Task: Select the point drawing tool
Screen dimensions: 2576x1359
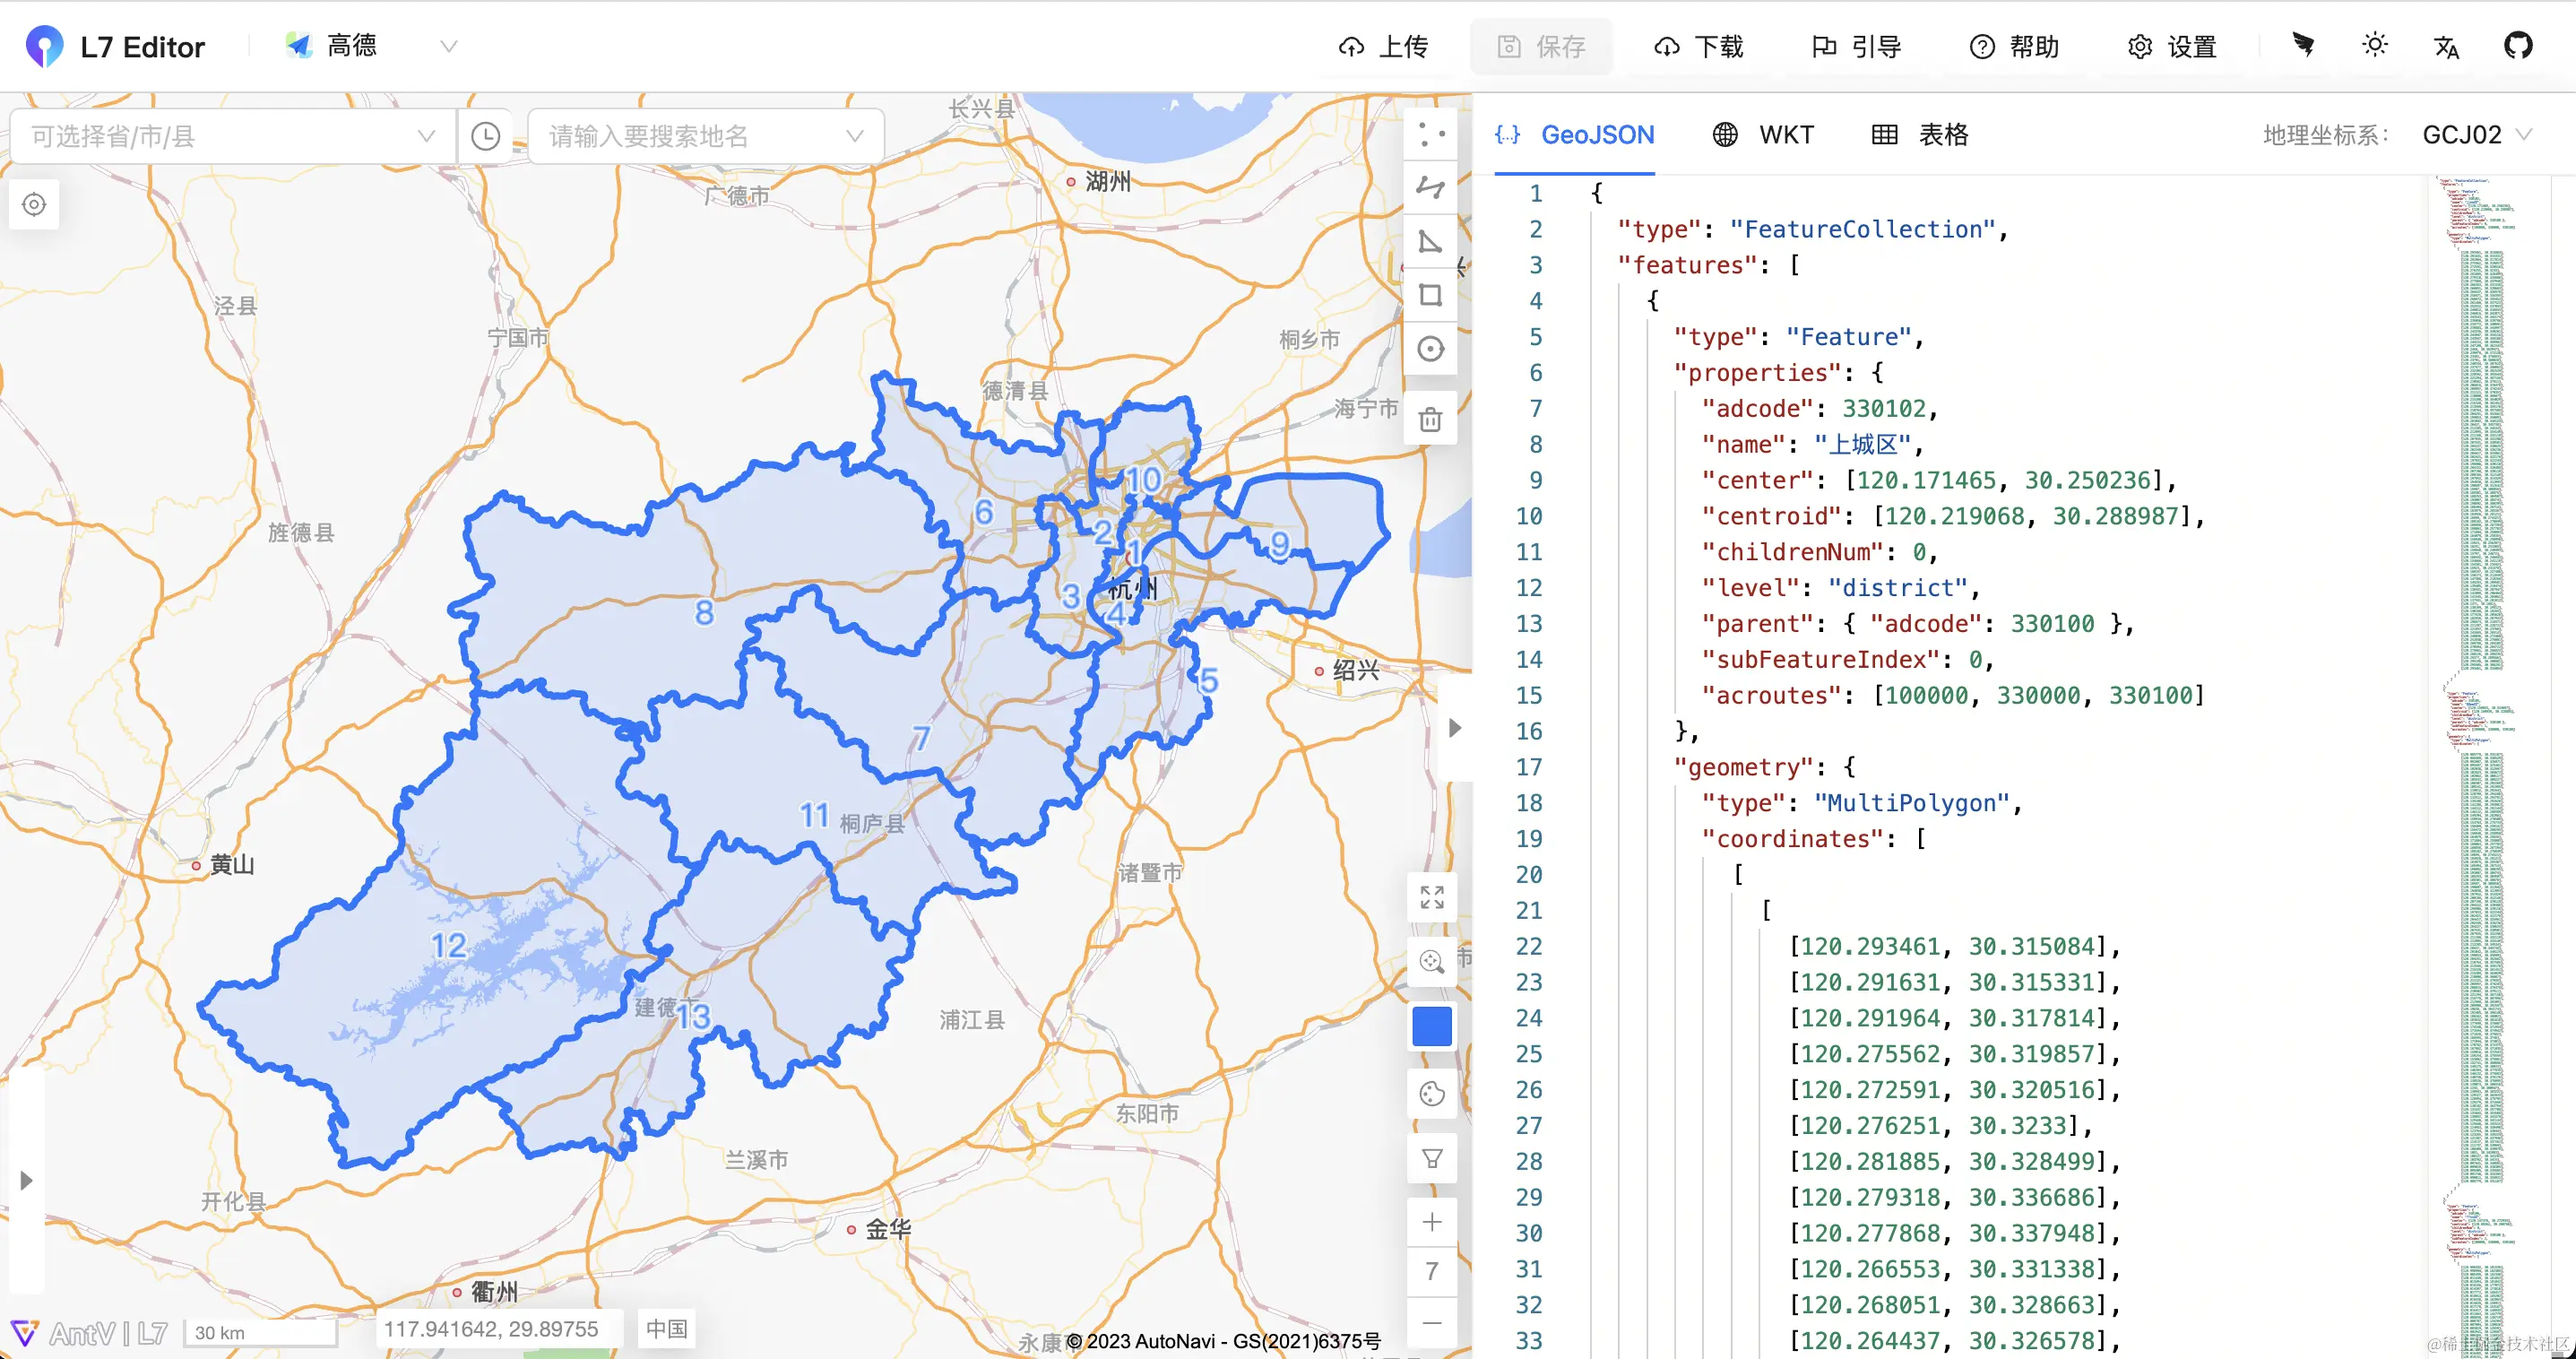Action: click(1431, 134)
